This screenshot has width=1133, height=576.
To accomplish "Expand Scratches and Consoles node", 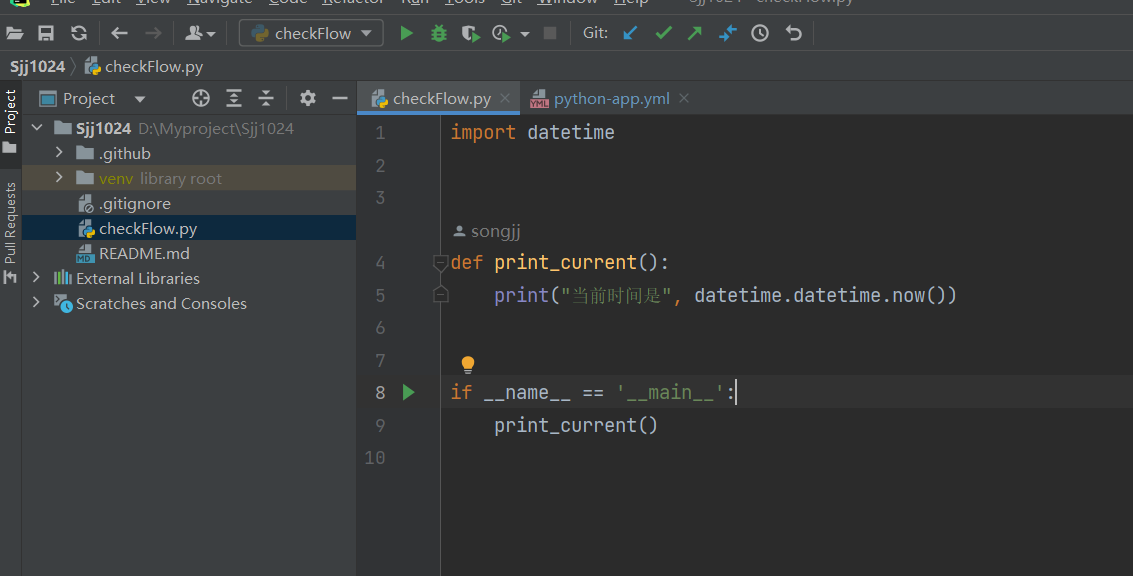I will tap(36, 303).
